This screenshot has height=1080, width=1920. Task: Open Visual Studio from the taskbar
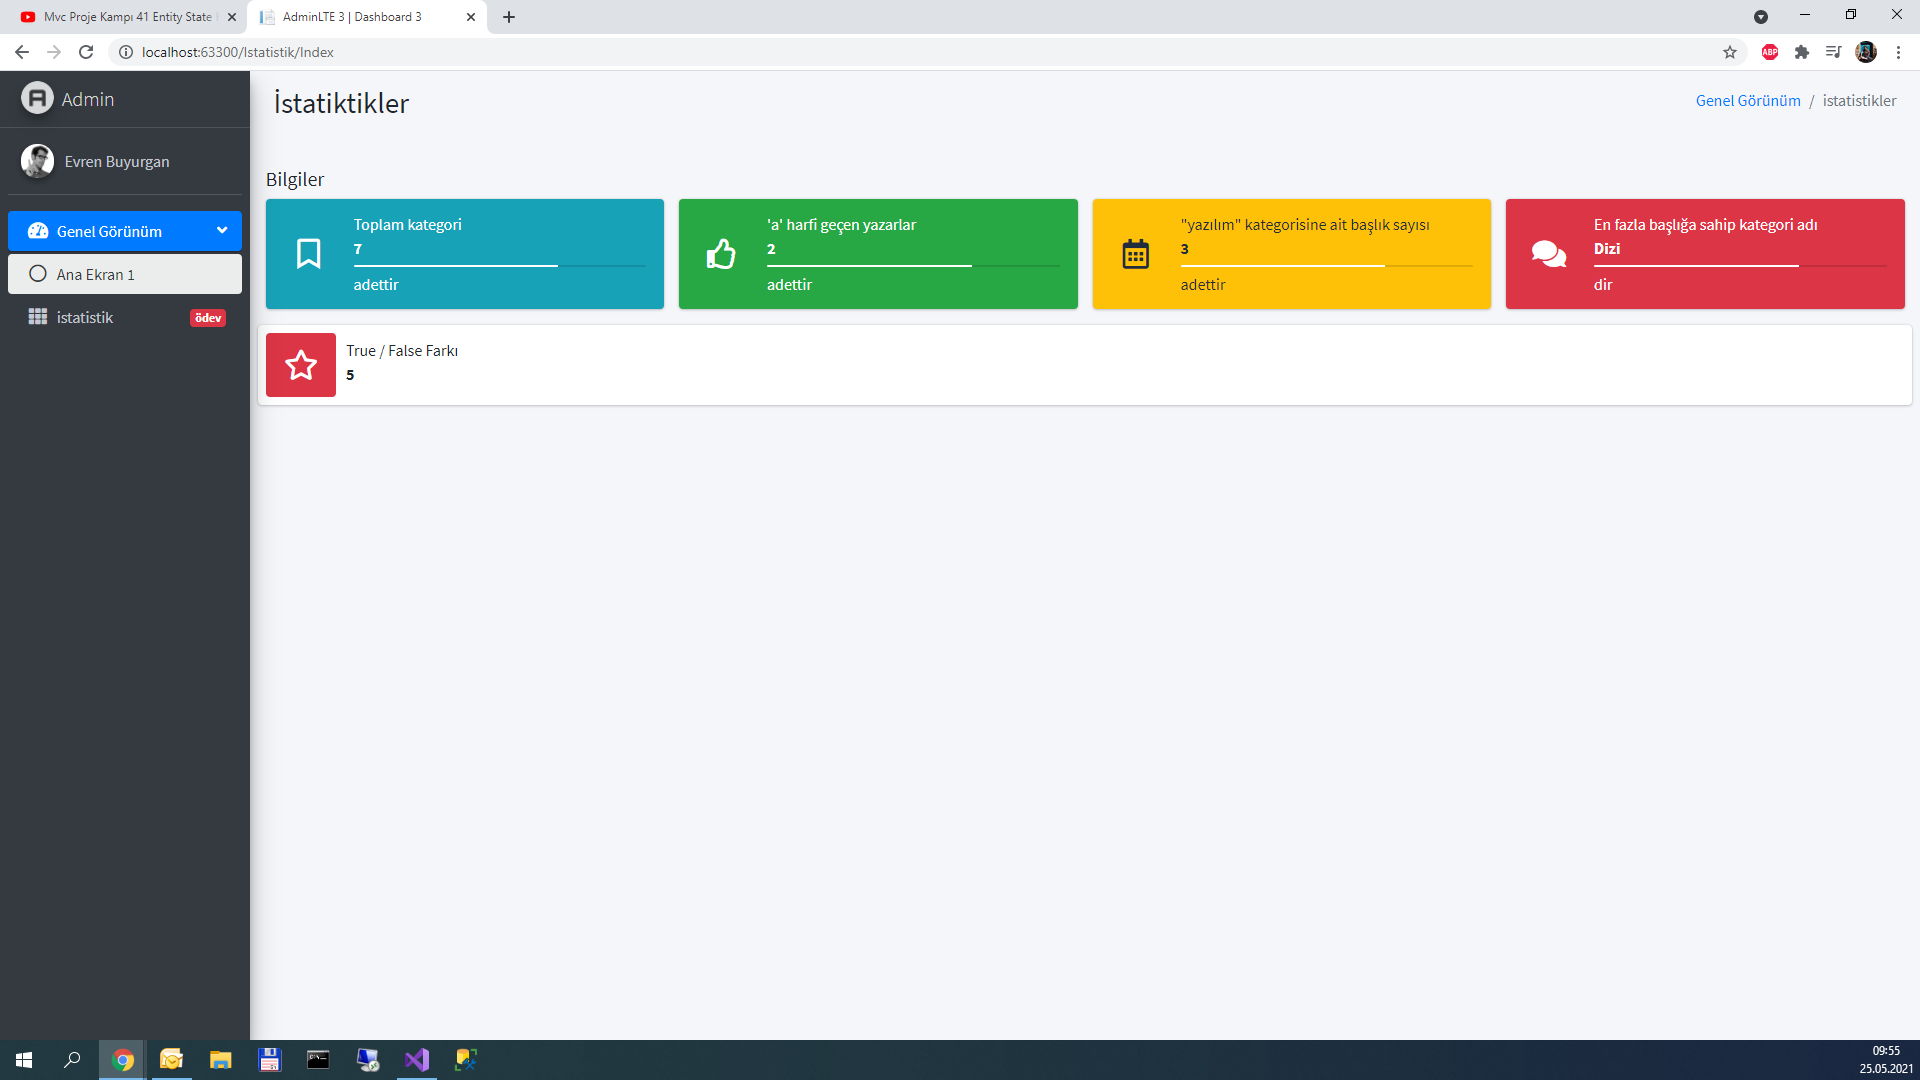coord(417,1059)
